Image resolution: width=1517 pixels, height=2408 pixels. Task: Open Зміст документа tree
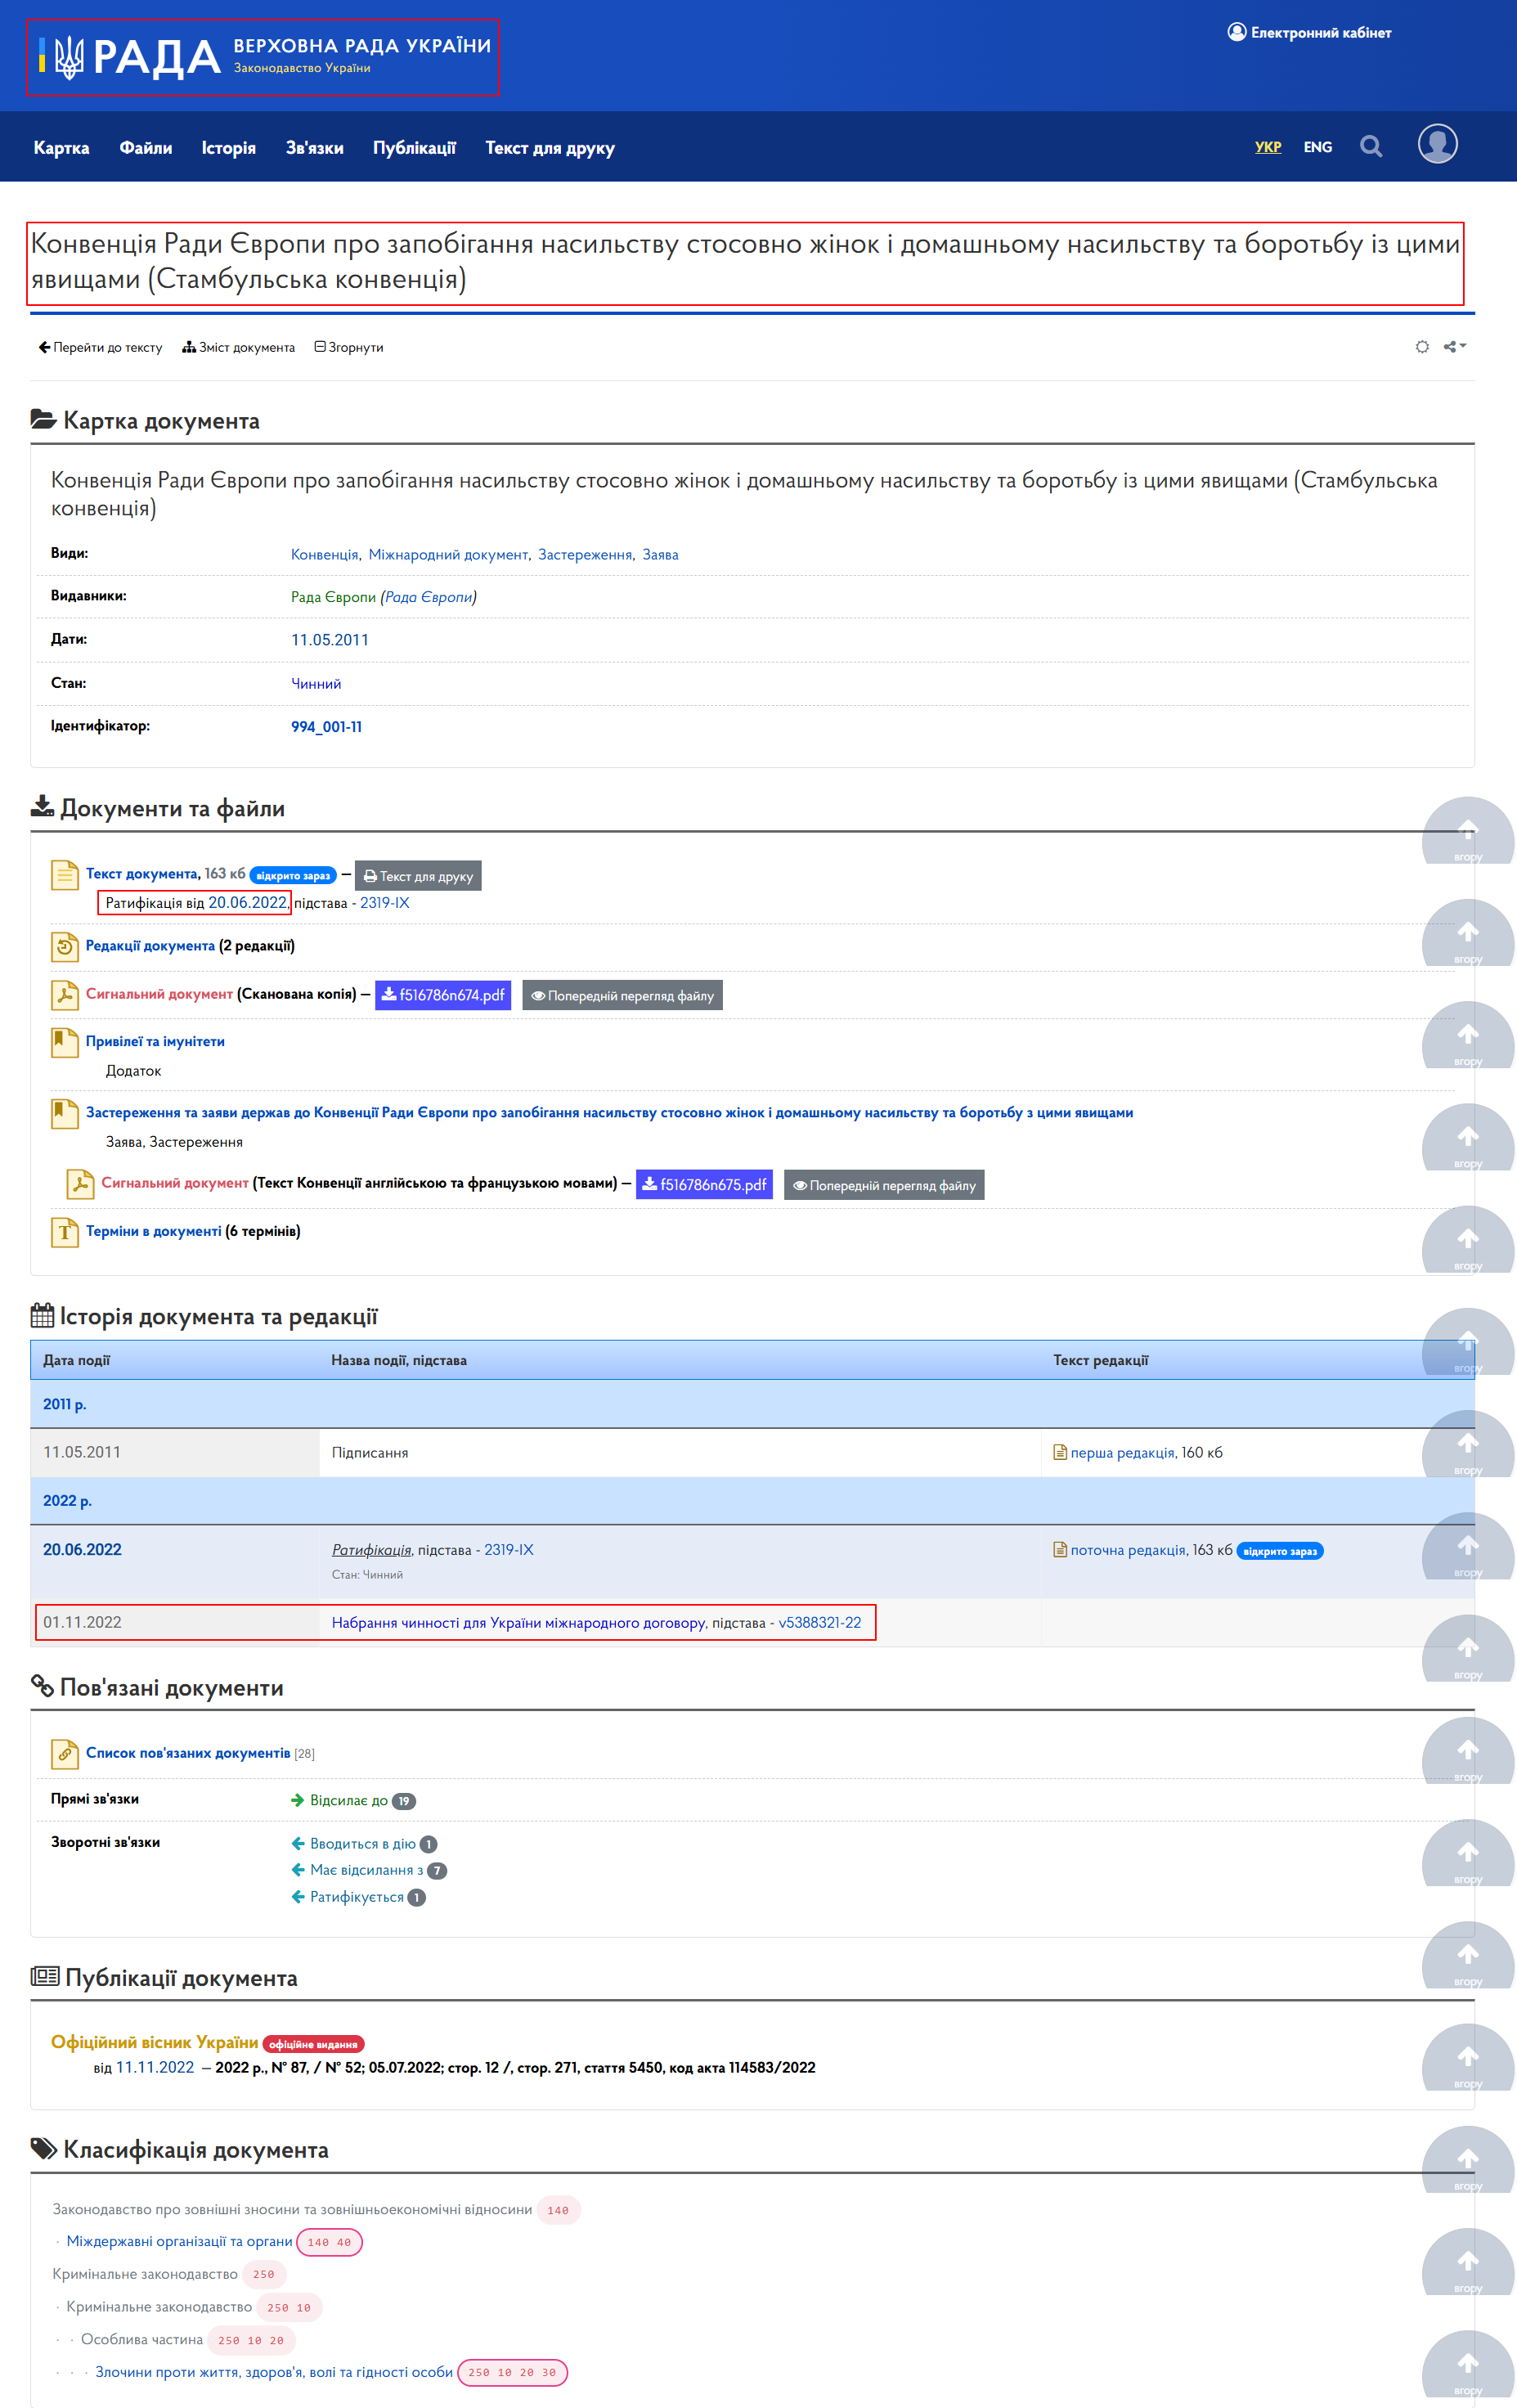coord(239,347)
